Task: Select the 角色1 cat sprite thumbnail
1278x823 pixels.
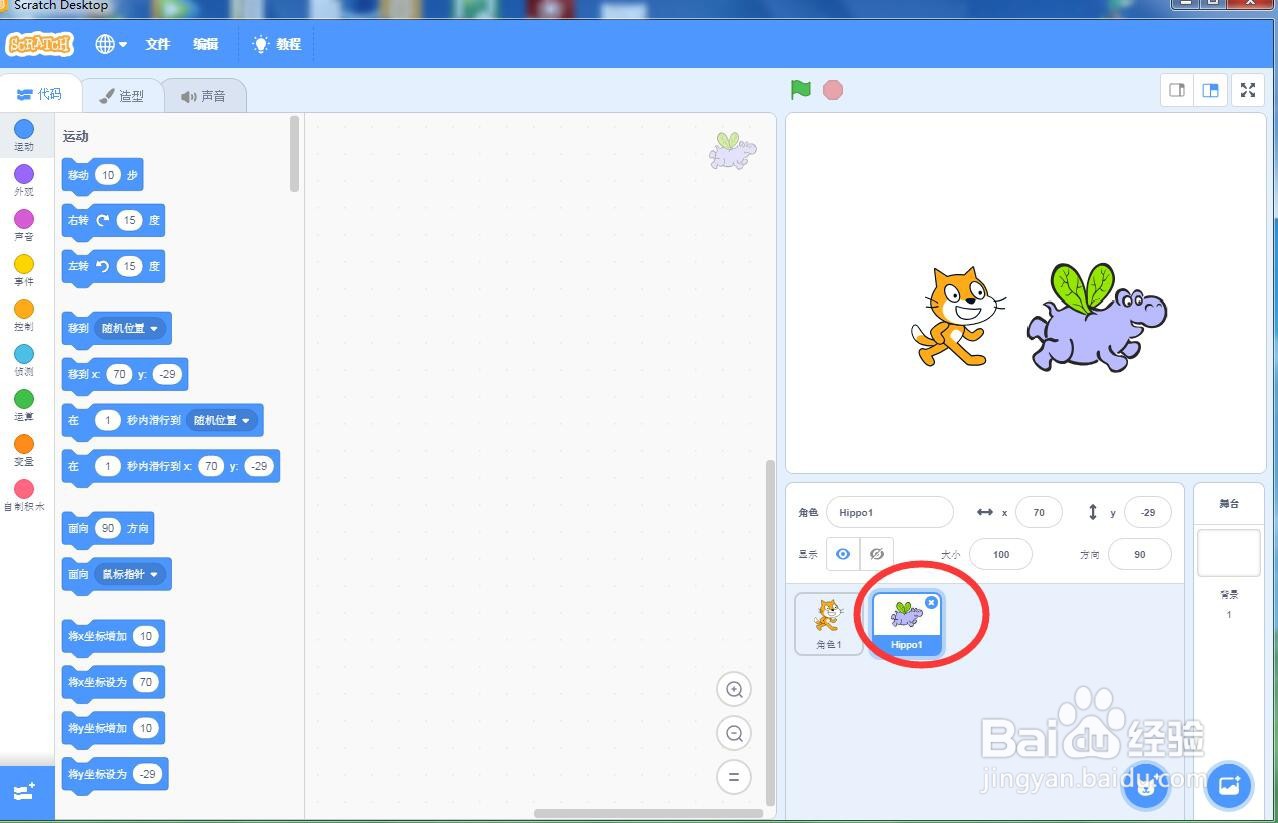Action: point(828,624)
